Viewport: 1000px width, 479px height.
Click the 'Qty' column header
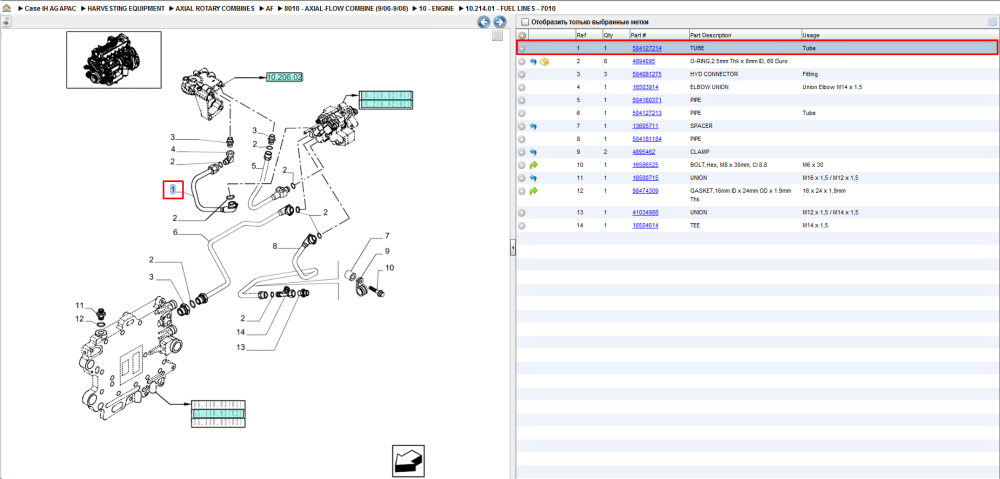608,35
